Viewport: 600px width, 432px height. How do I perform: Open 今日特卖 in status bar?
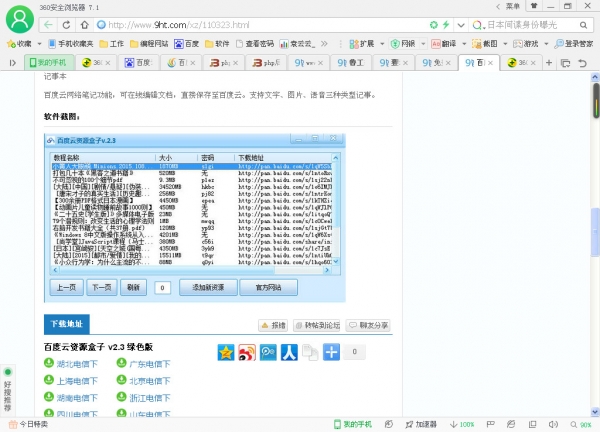29,424
